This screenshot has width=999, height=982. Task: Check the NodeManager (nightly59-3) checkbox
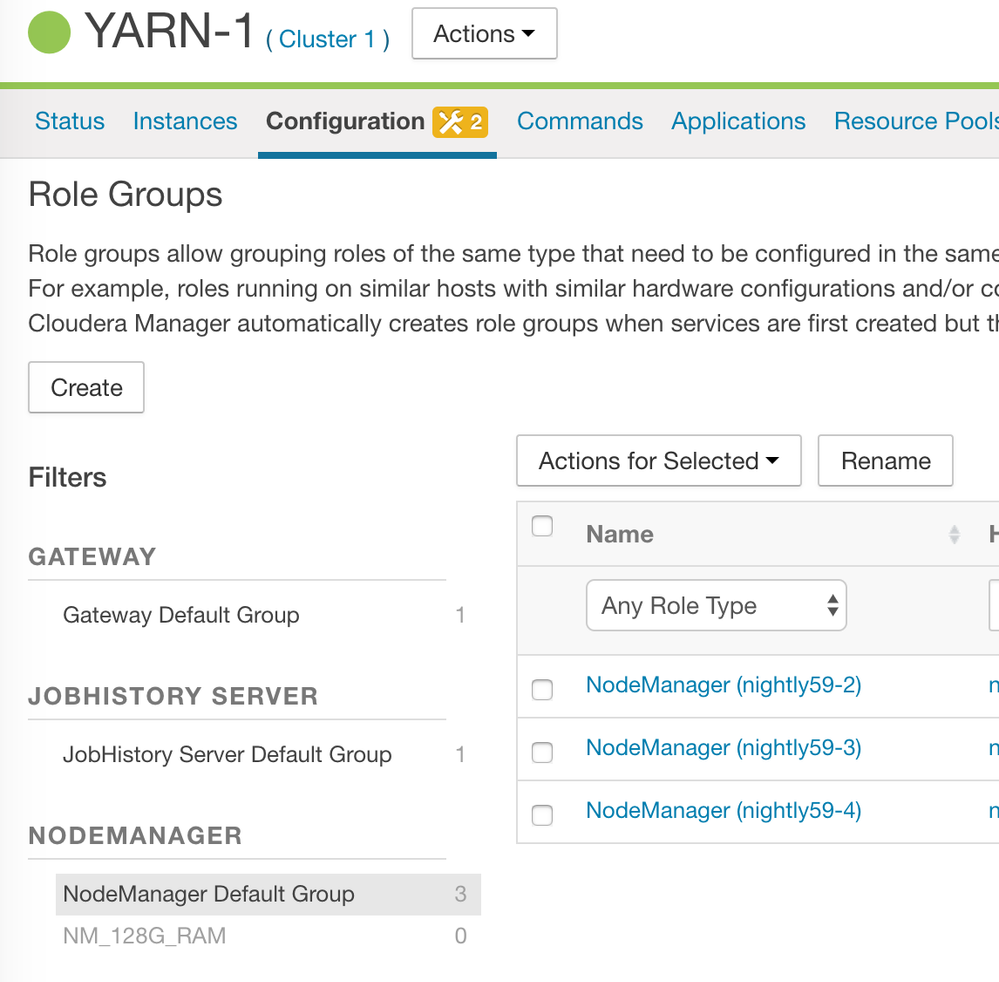pyautogui.click(x=542, y=752)
